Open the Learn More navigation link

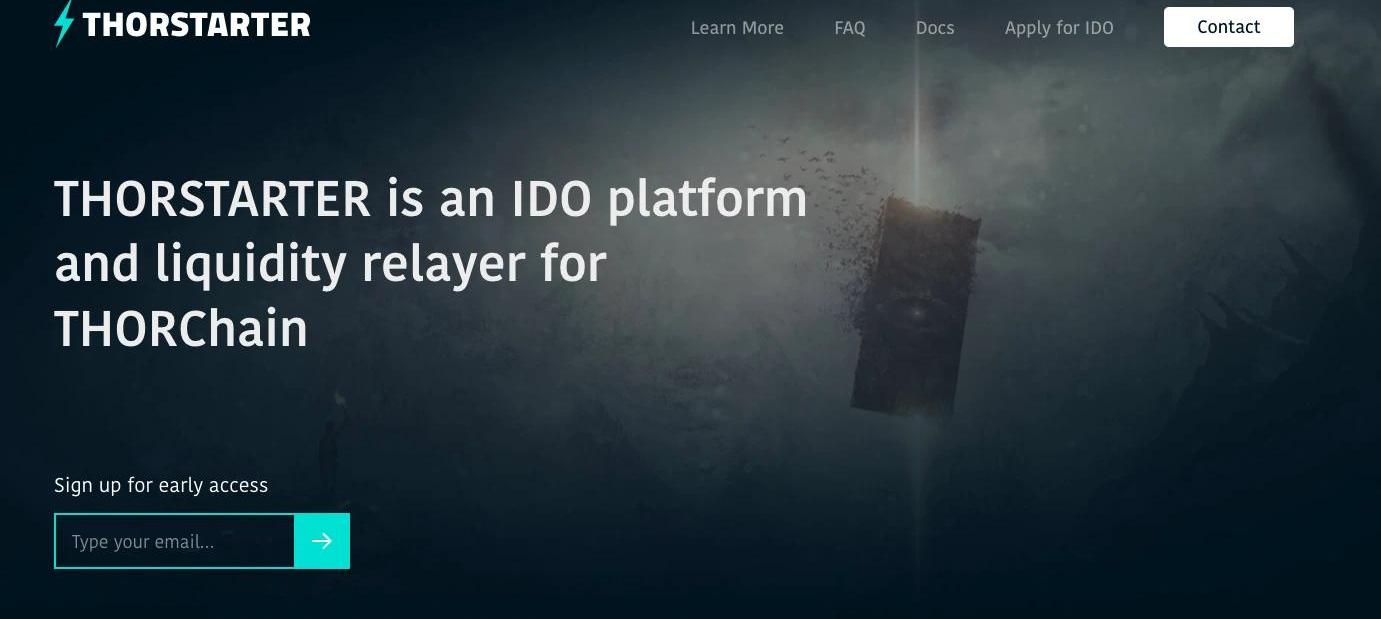click(737, 28)
